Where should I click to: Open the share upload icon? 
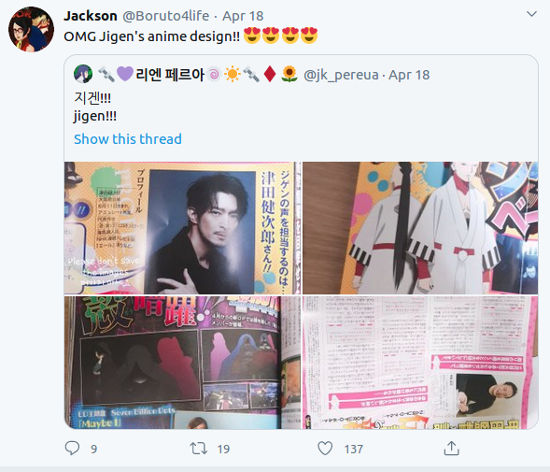(x=451, y=448)
